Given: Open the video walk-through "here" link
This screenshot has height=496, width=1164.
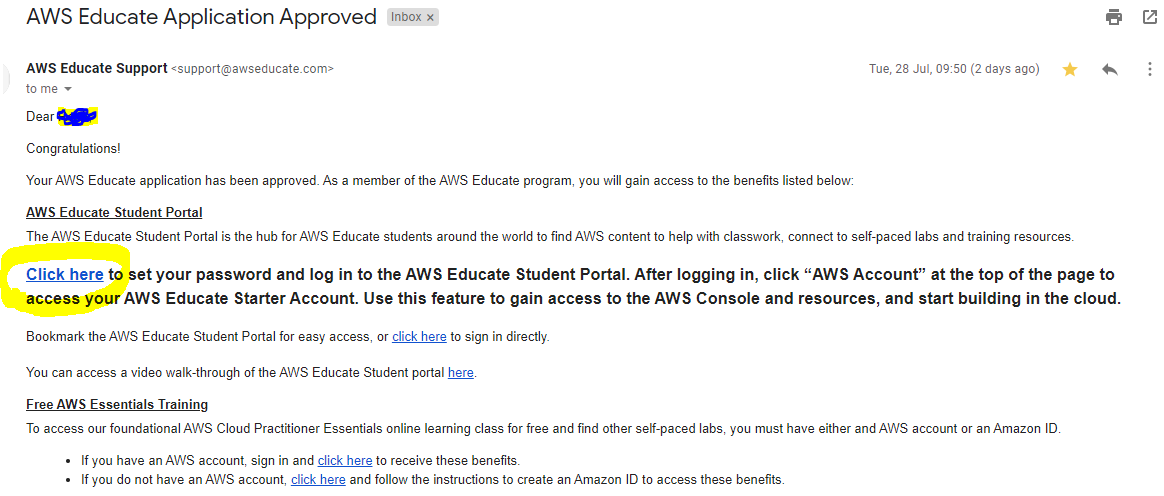Looking at the screenshot, I should 461,373.
